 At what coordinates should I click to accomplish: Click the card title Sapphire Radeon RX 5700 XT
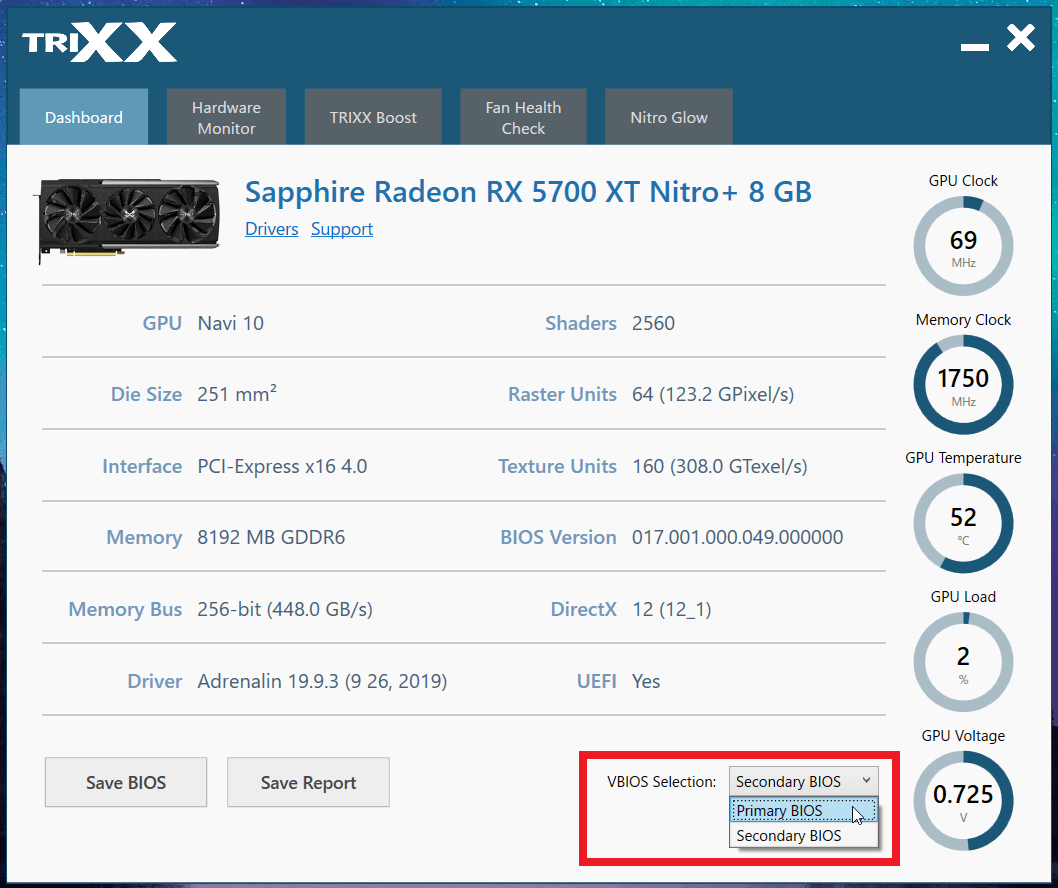(x=528, y=192)
